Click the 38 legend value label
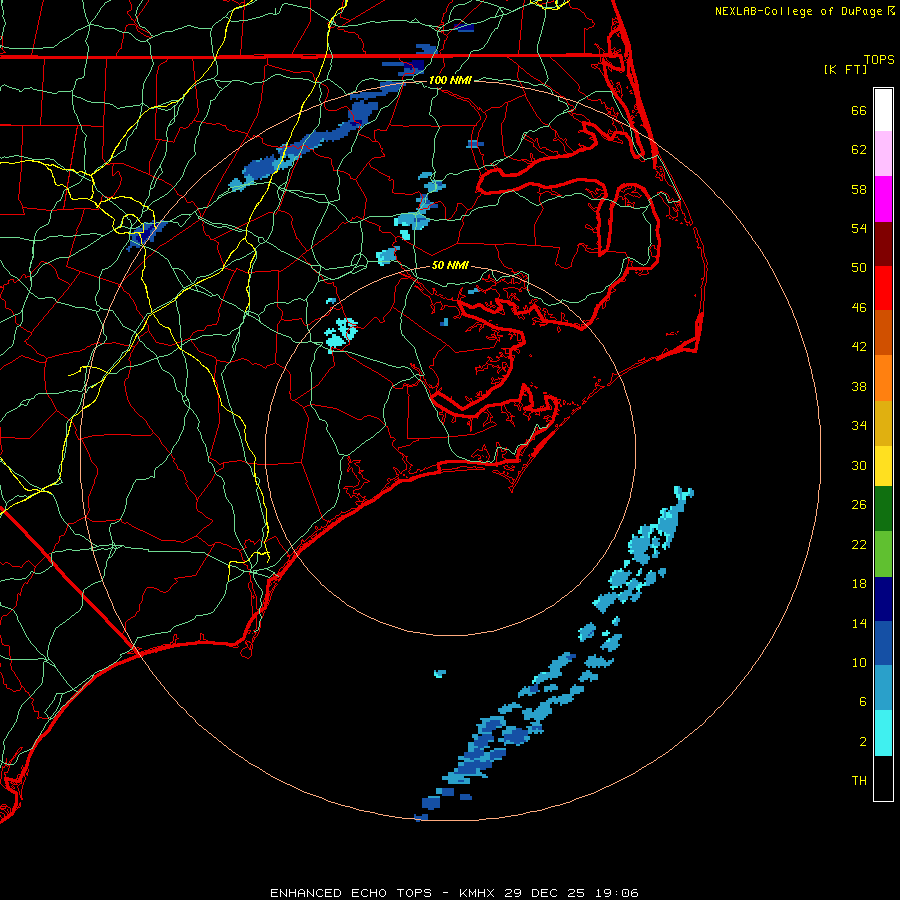This screenshot has width=900, height=900. tap(859, 386)
